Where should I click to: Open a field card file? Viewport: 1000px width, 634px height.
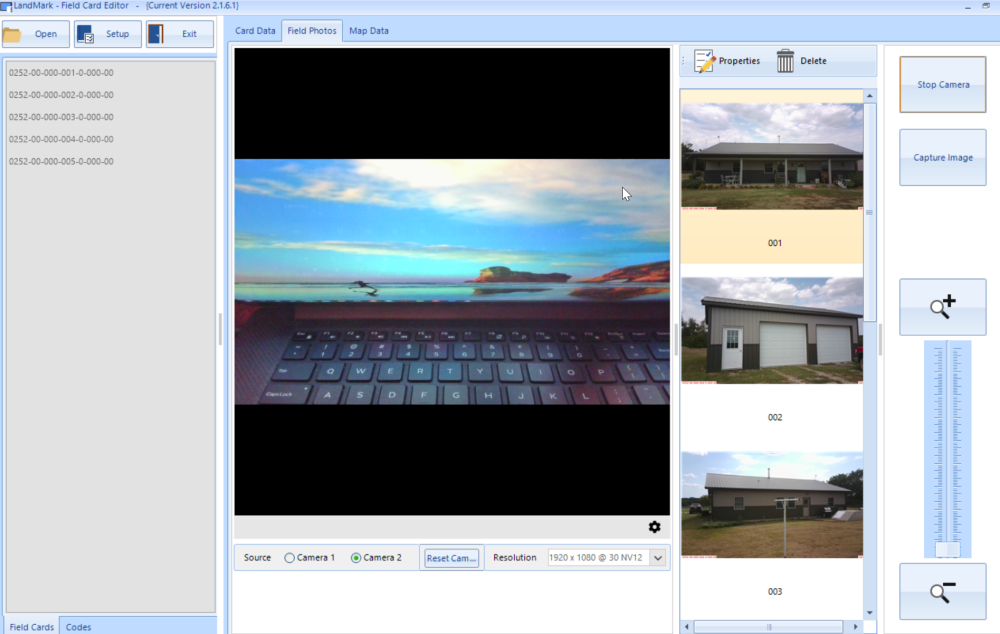(x=35, y=33)
